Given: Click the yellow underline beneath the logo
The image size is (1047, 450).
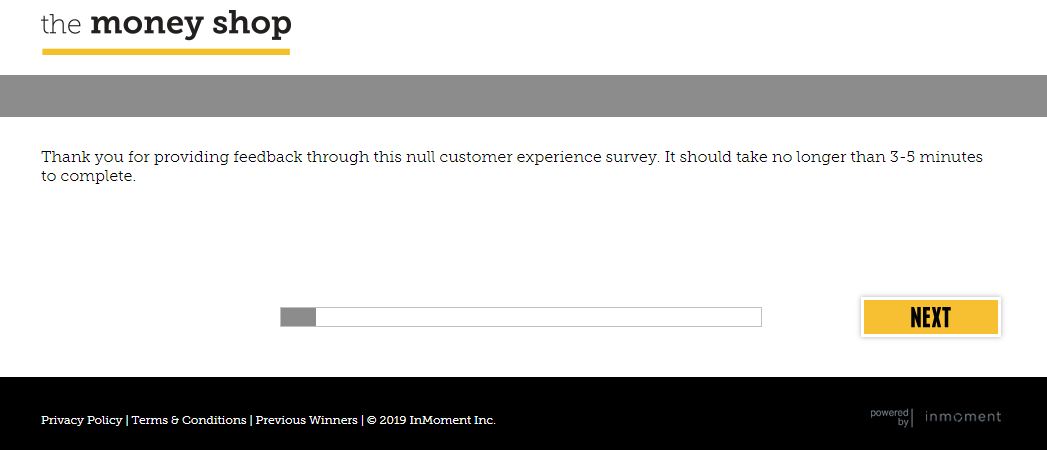Looking at the screenshot, I should (166, 51).
